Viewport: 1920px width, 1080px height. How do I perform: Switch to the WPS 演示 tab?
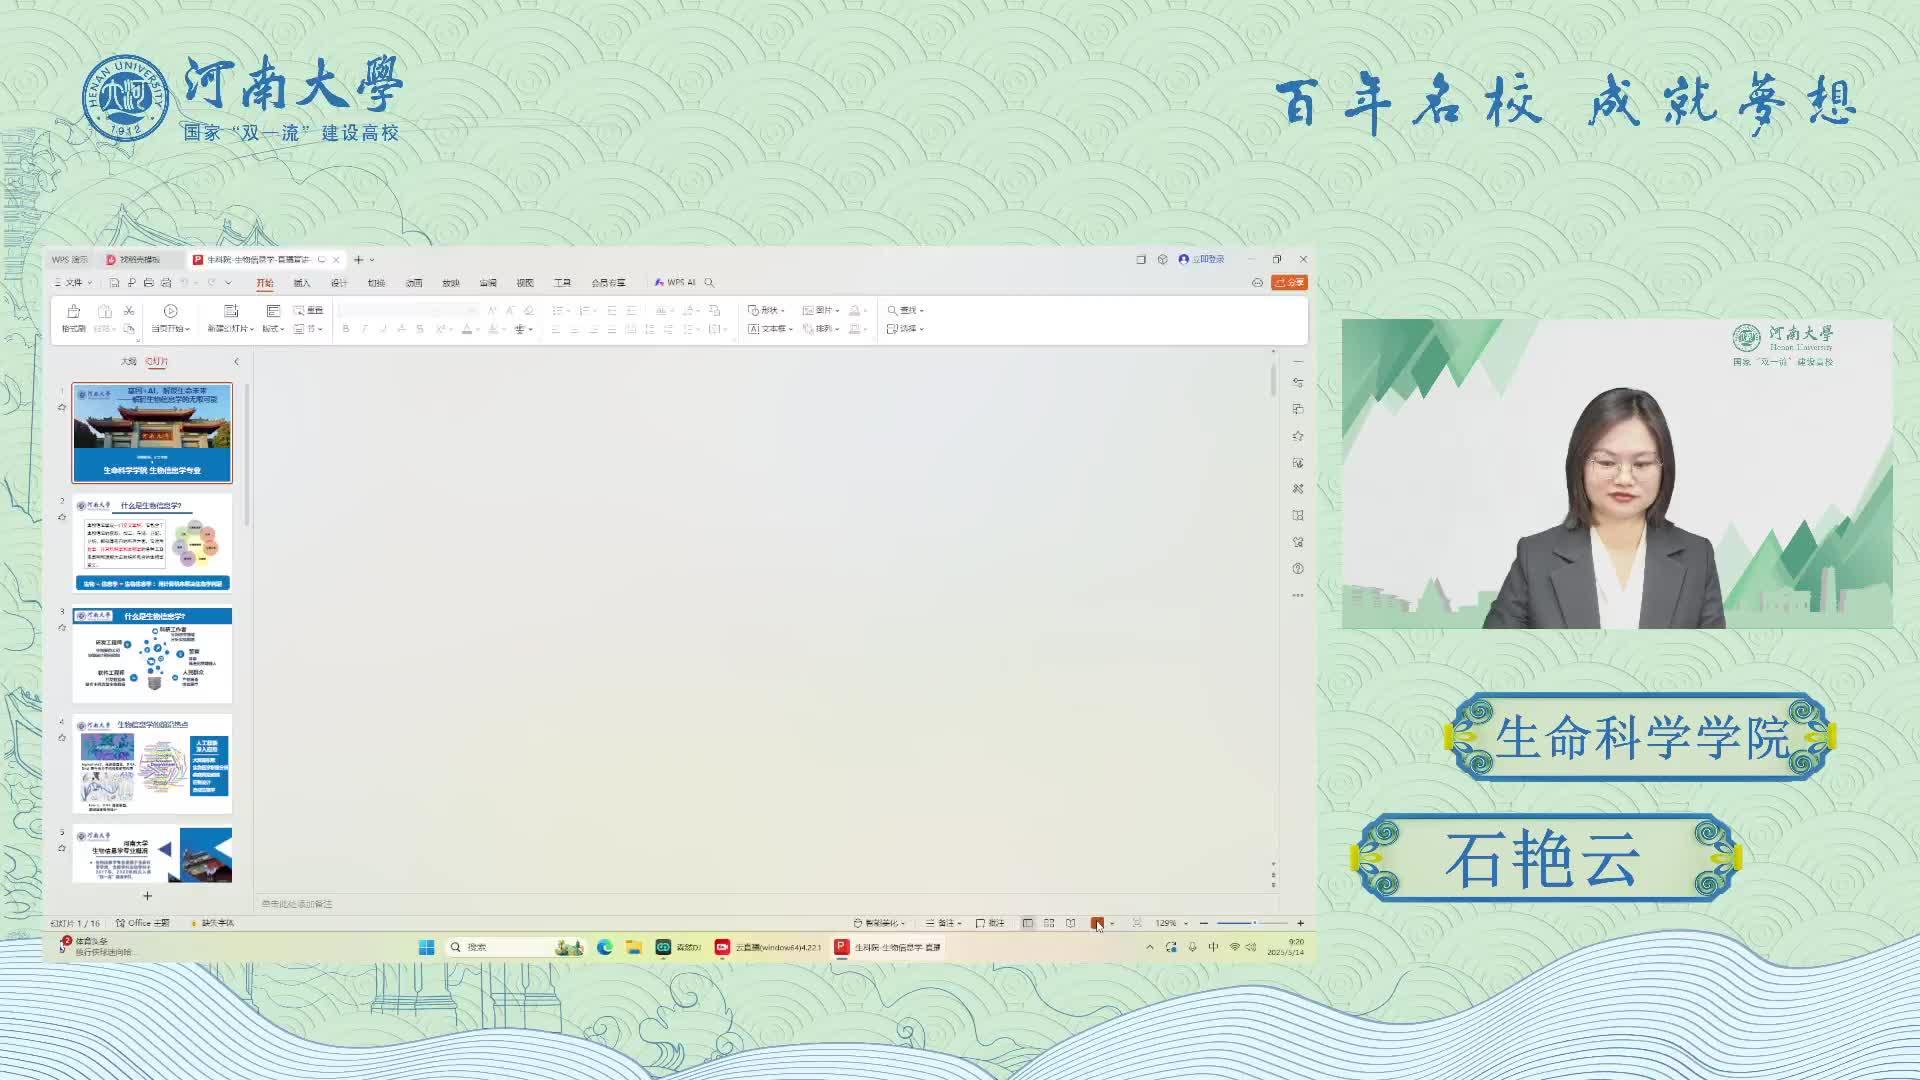click(70, 260)
